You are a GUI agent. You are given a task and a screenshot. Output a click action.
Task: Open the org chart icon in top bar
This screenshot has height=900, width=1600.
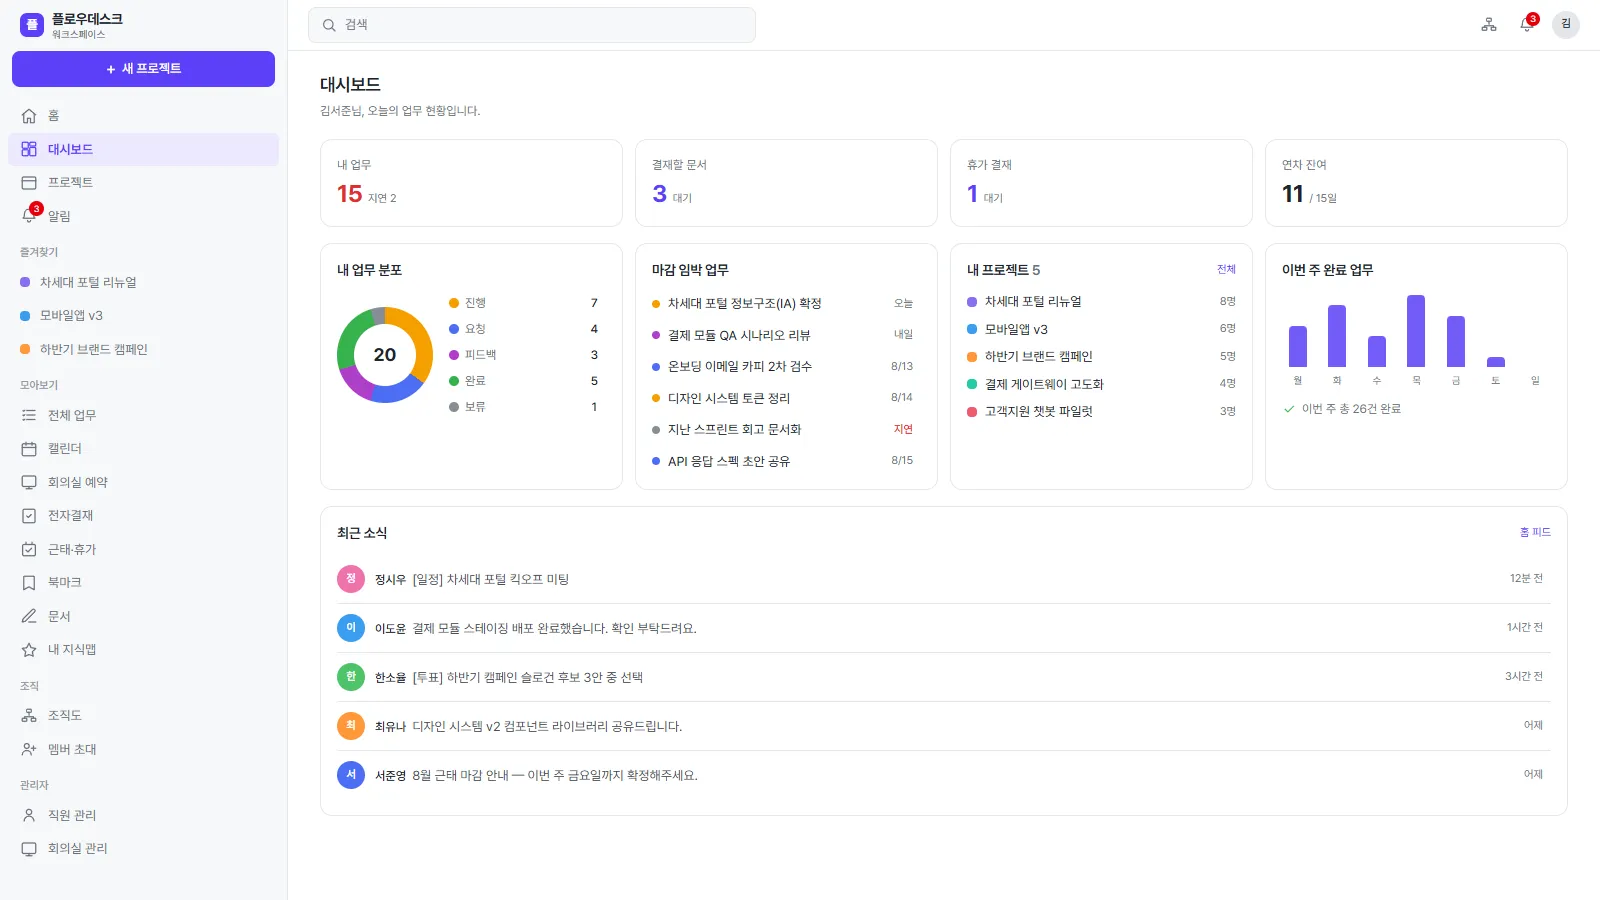1489,25
